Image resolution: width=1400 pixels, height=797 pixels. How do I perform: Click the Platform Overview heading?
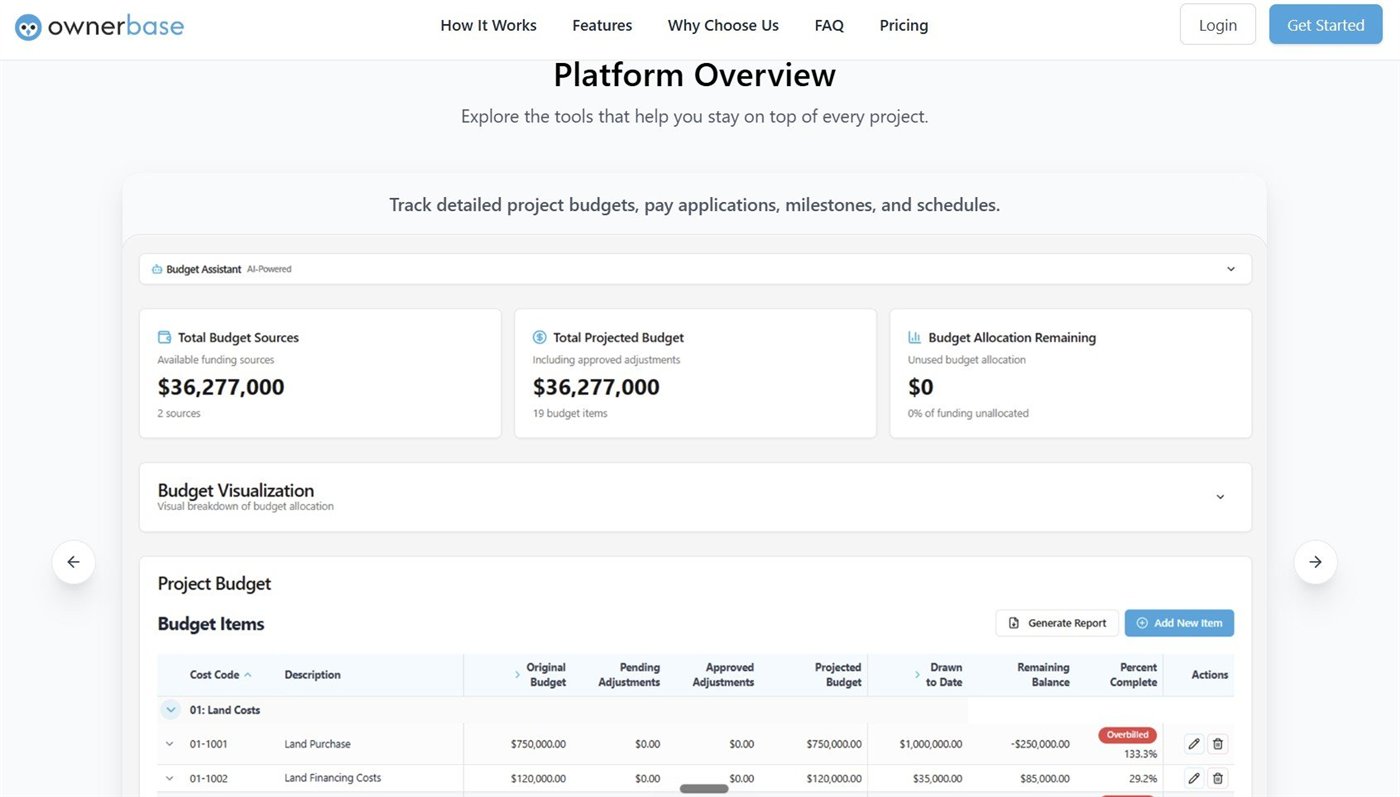695,75
